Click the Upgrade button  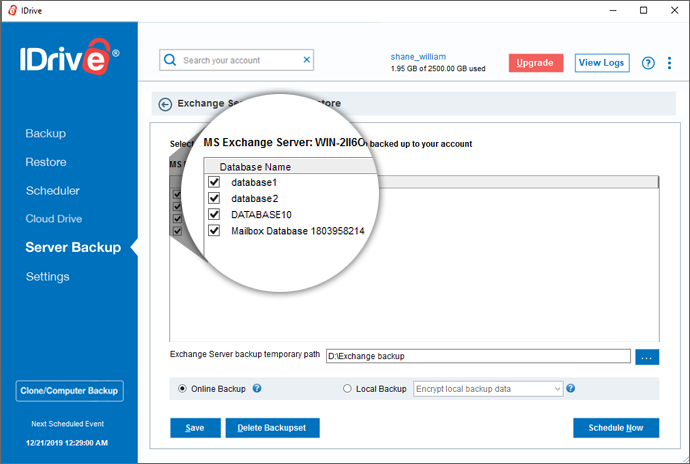(x=536, y=63)
